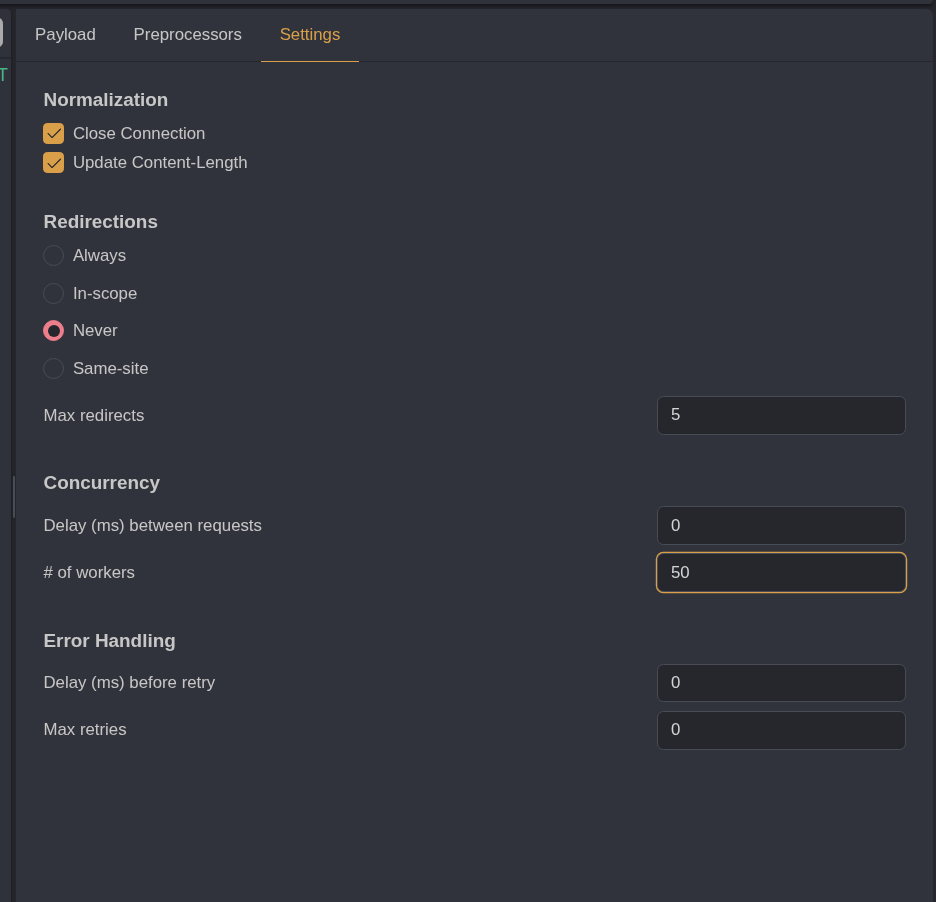Viewport: 936px width, 902px height.
Task: Click the delay between requests input box
Action: 780,526
